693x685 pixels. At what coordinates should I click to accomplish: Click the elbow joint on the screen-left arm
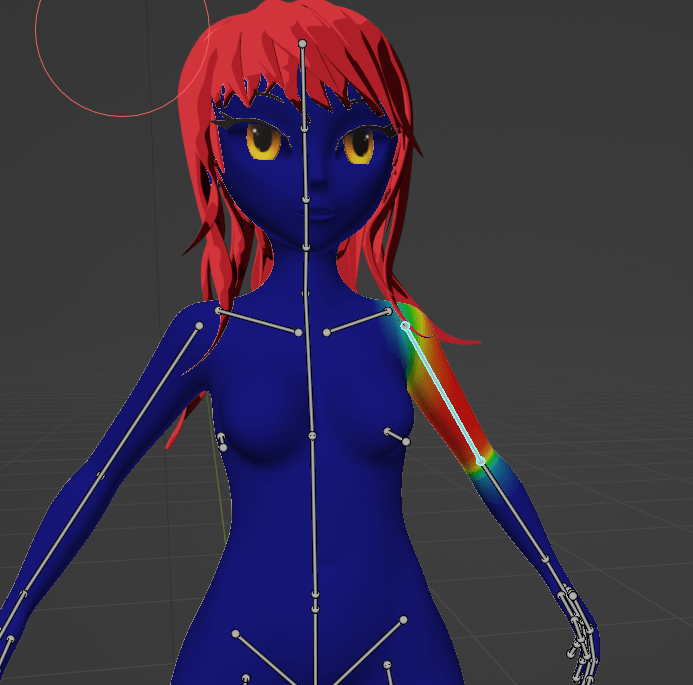point(100,476)
